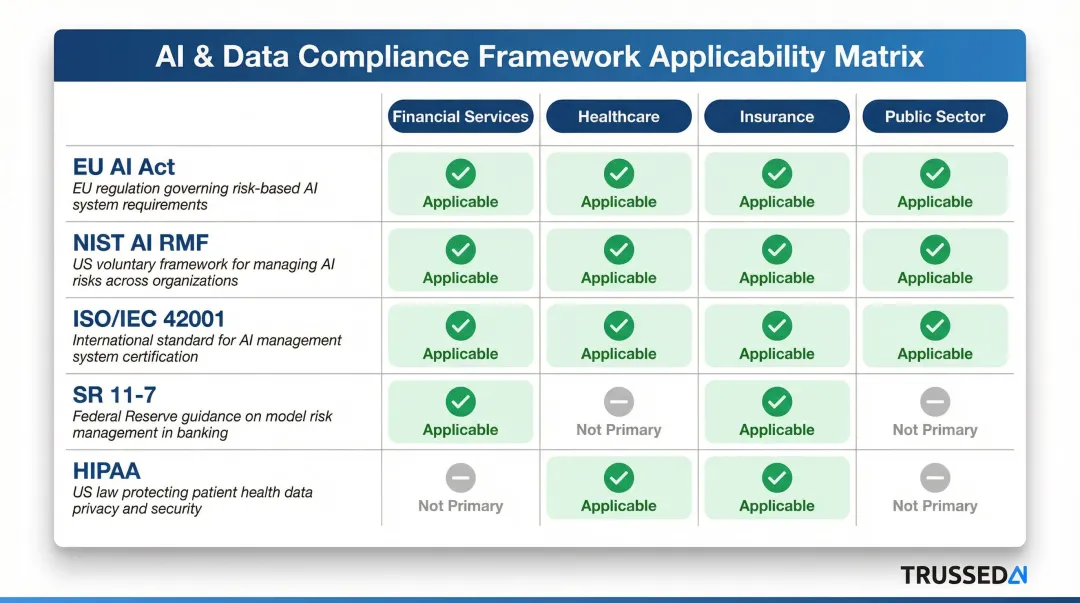
Task: Click the blue title bar gradient strip
Action: tap(540, 57)
